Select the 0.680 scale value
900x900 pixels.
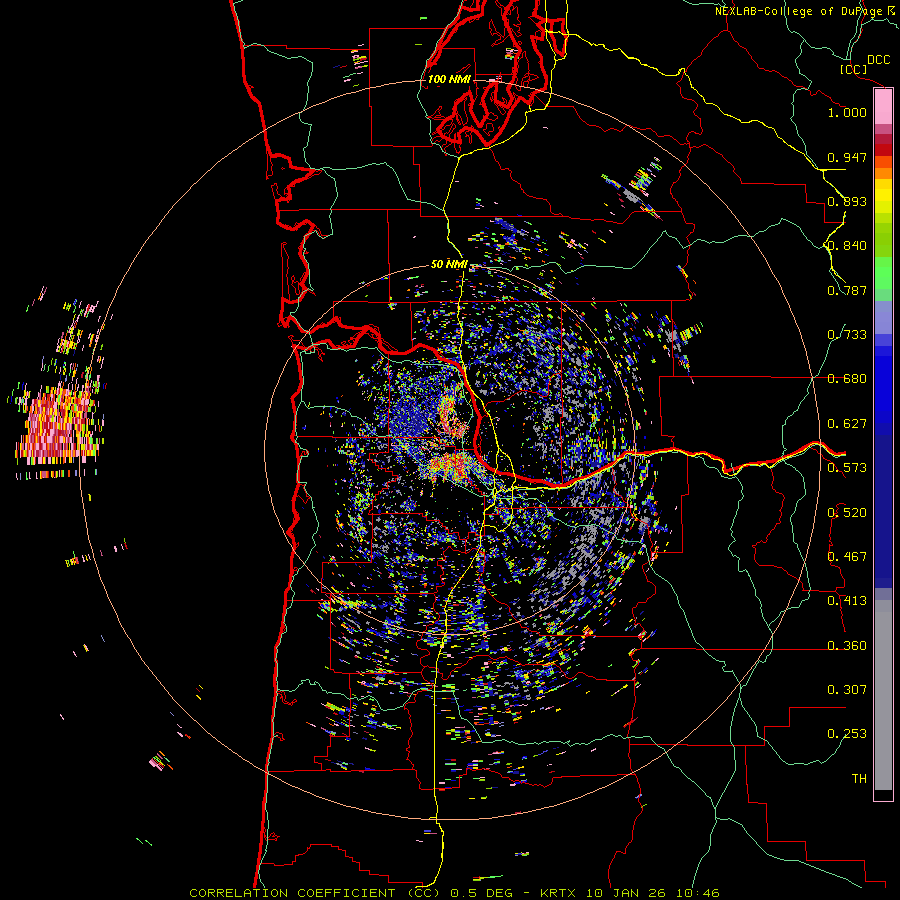847,379
